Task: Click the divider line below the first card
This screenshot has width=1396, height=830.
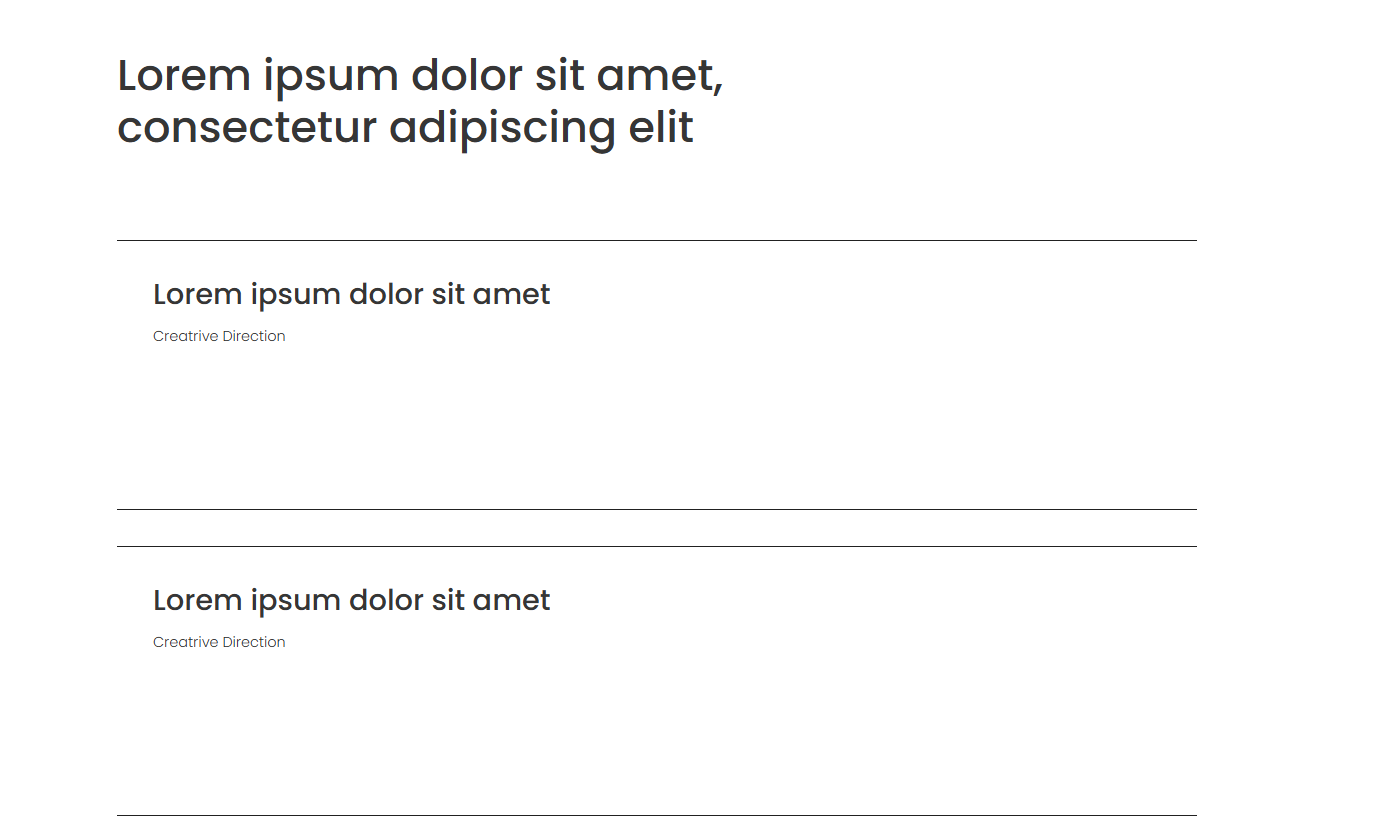Action: click(656, 509)
